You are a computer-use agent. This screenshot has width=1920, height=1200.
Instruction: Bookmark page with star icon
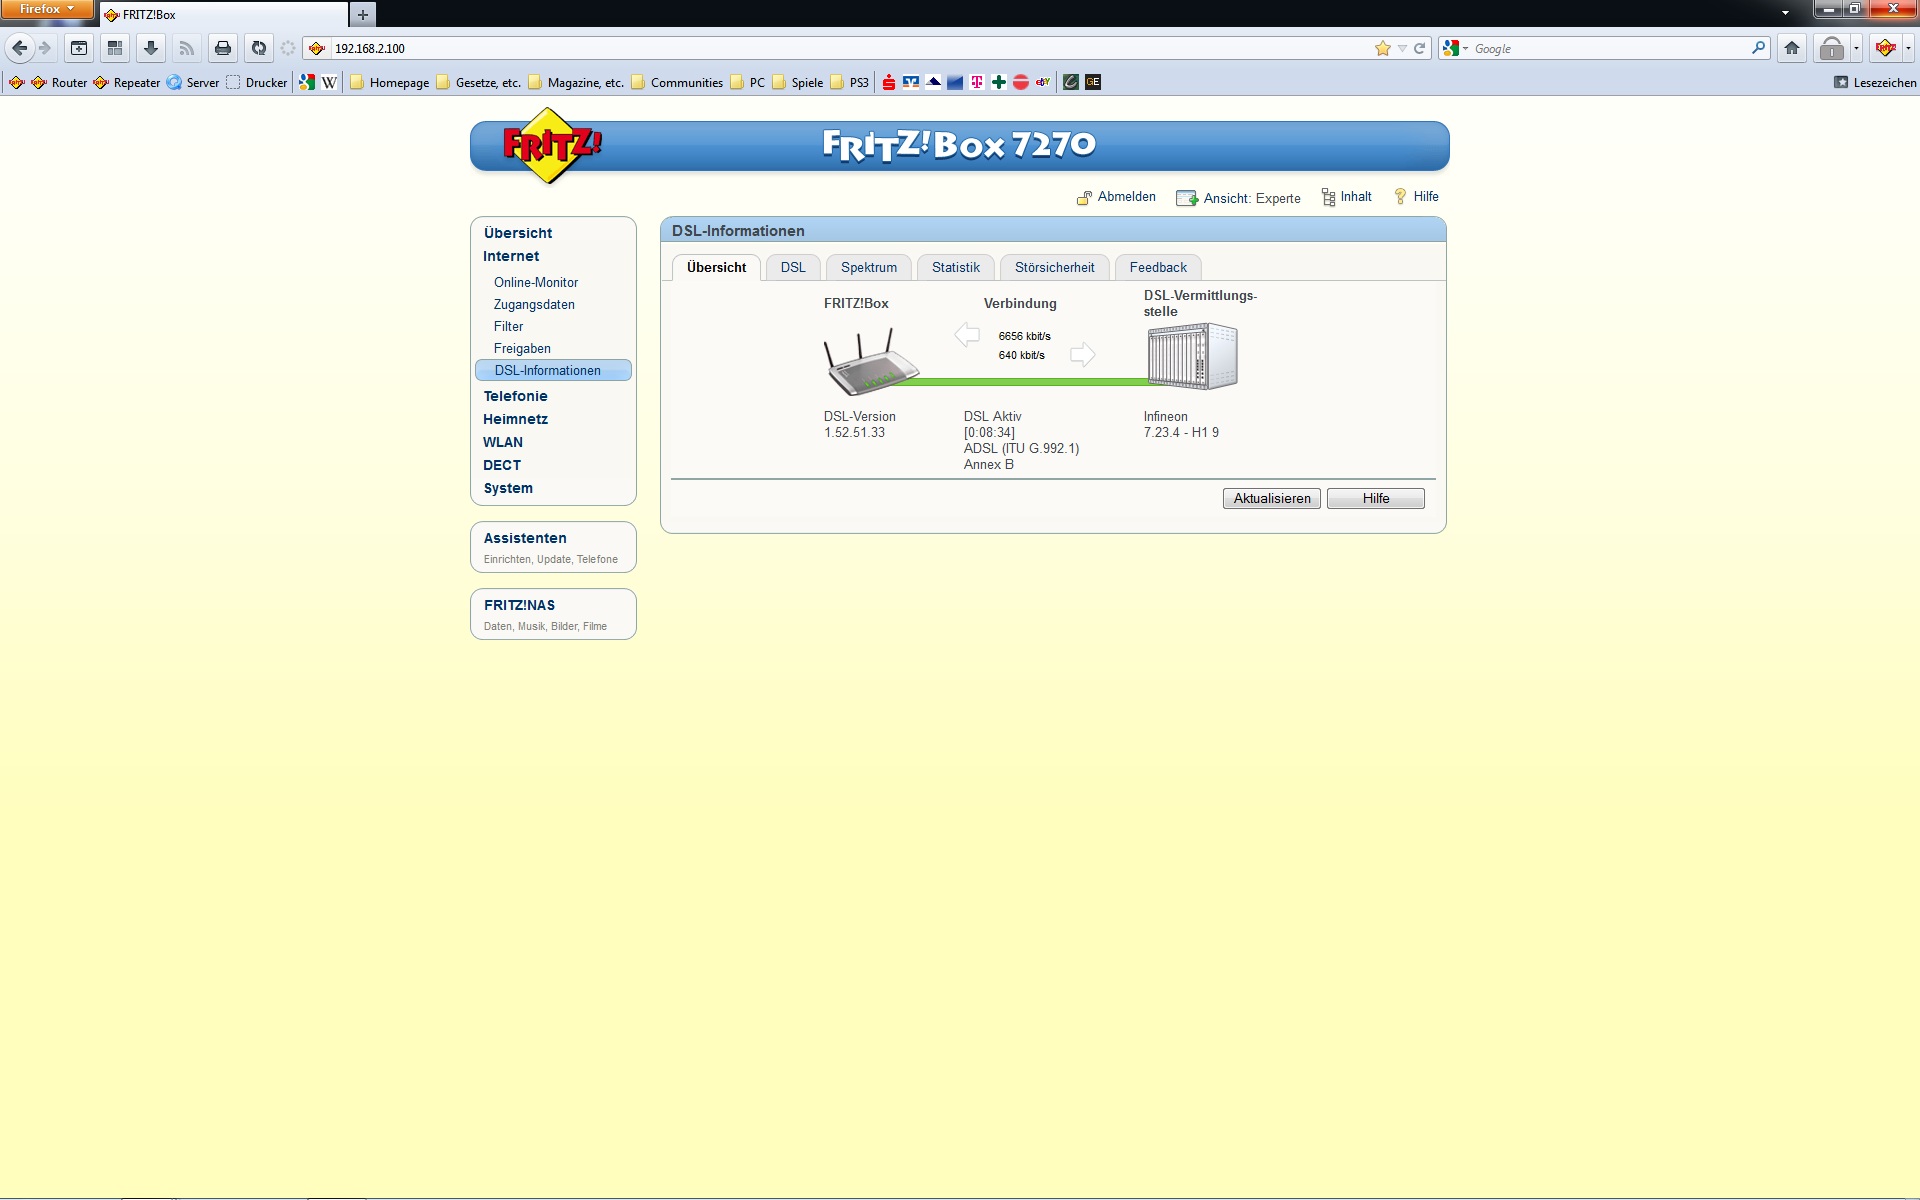click(1383, 48)
